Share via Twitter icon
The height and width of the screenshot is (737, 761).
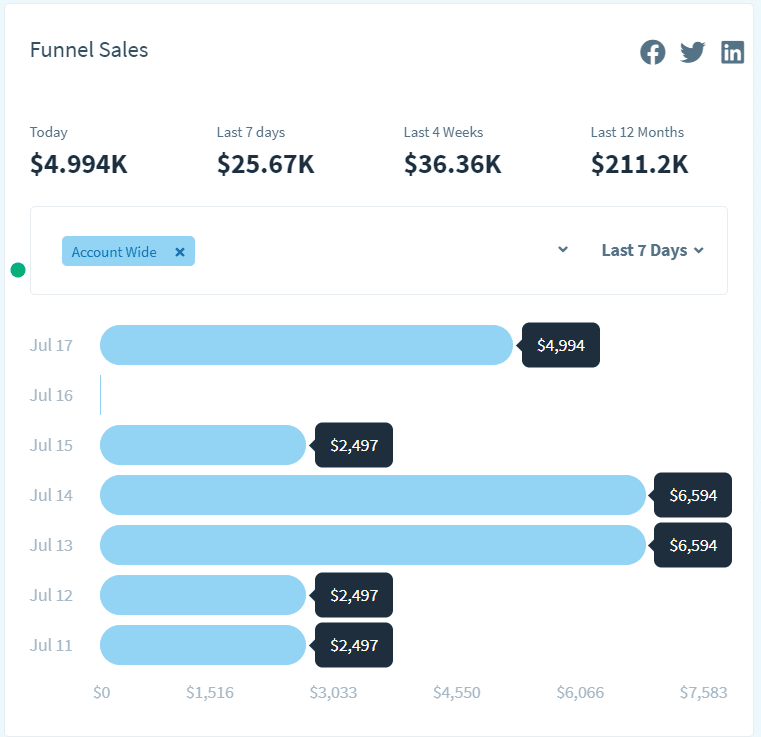(693, 52)
